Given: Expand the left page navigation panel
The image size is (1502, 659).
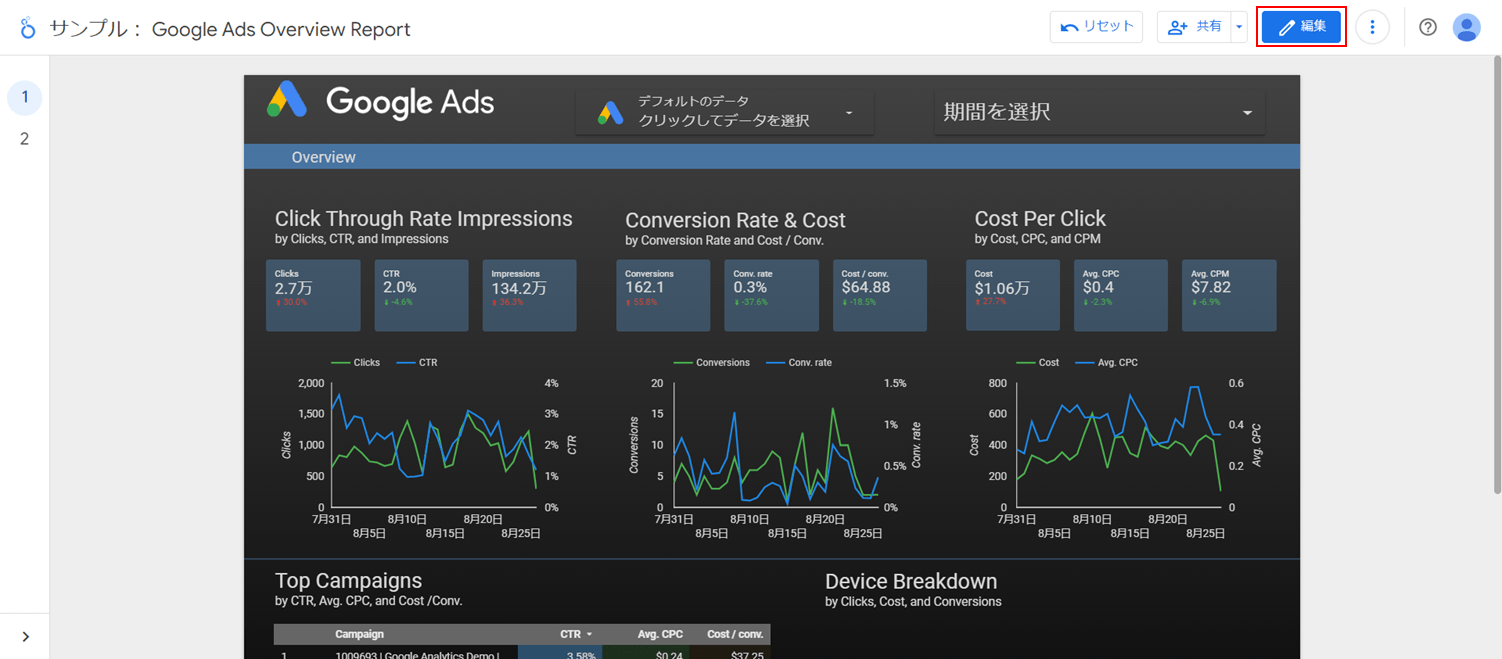Looking at the screenshot, I should coord(25,637).
